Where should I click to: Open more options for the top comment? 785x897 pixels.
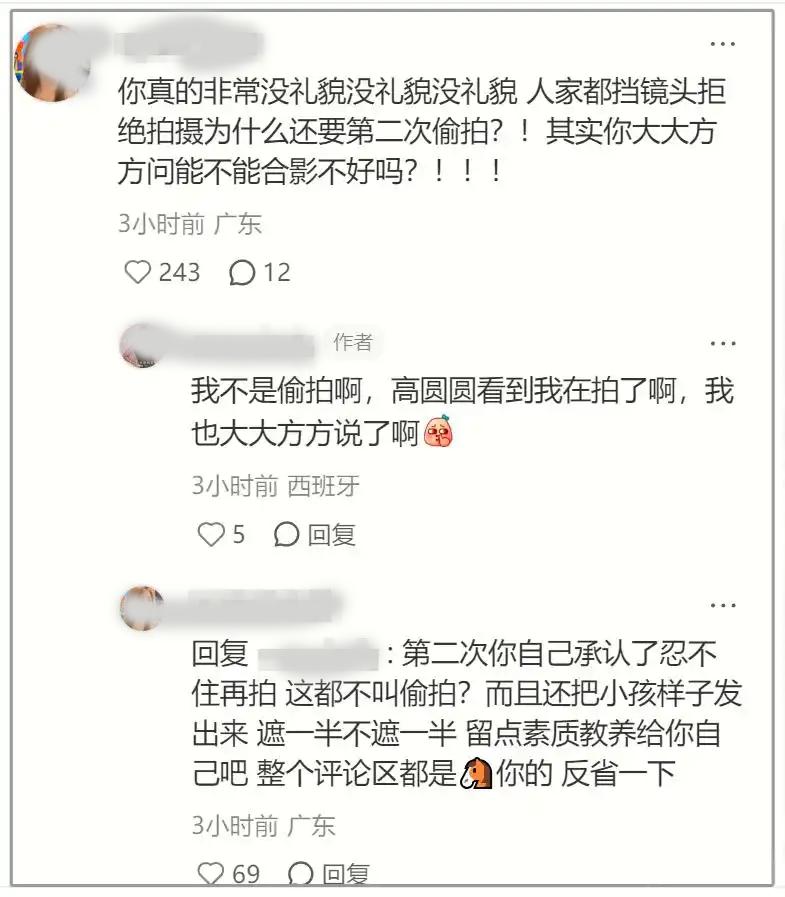(722, 43)
